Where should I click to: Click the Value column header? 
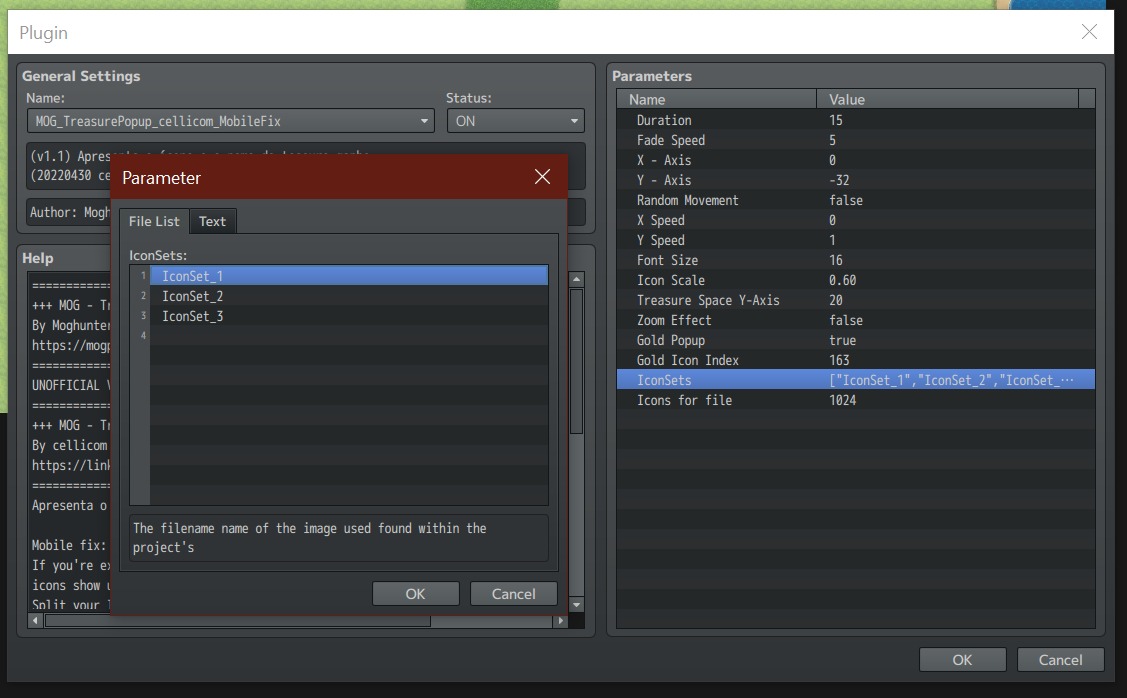click(947, 99)
